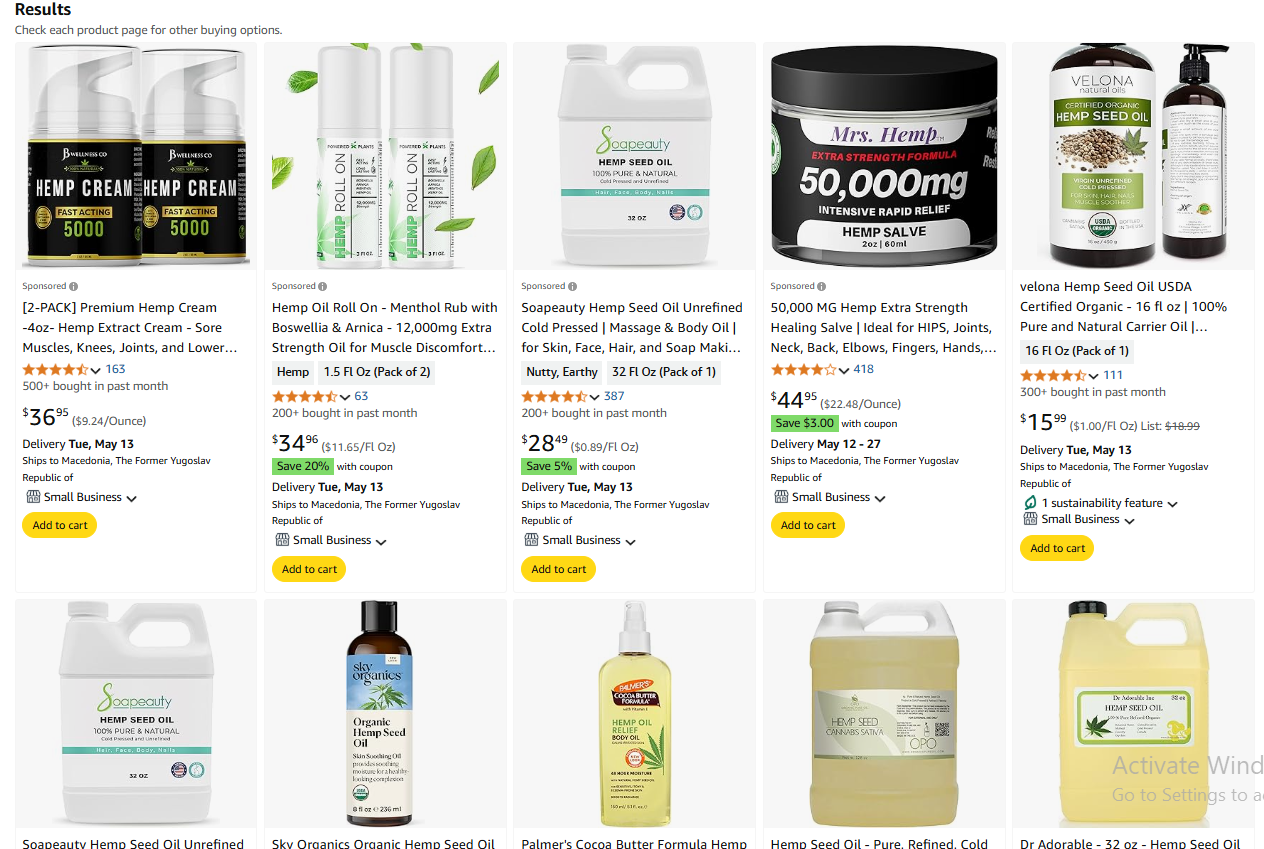Image resolution: width=1264 pixels, height=849 pixels.
Task: Add Mrs. Hemp 50,000mg salve to cart
Action: (x=808, y=525)
